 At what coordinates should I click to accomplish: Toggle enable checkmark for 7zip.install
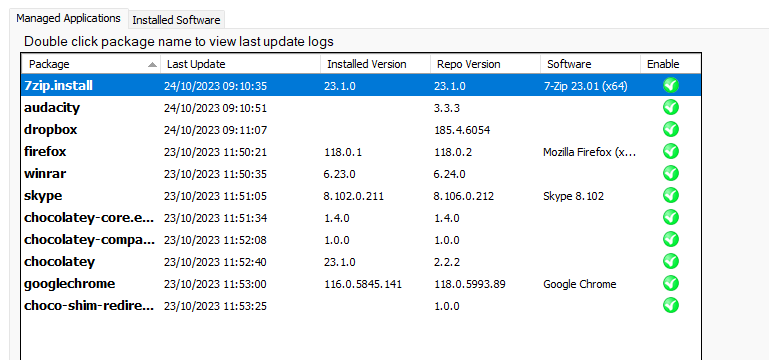point(670,86)
